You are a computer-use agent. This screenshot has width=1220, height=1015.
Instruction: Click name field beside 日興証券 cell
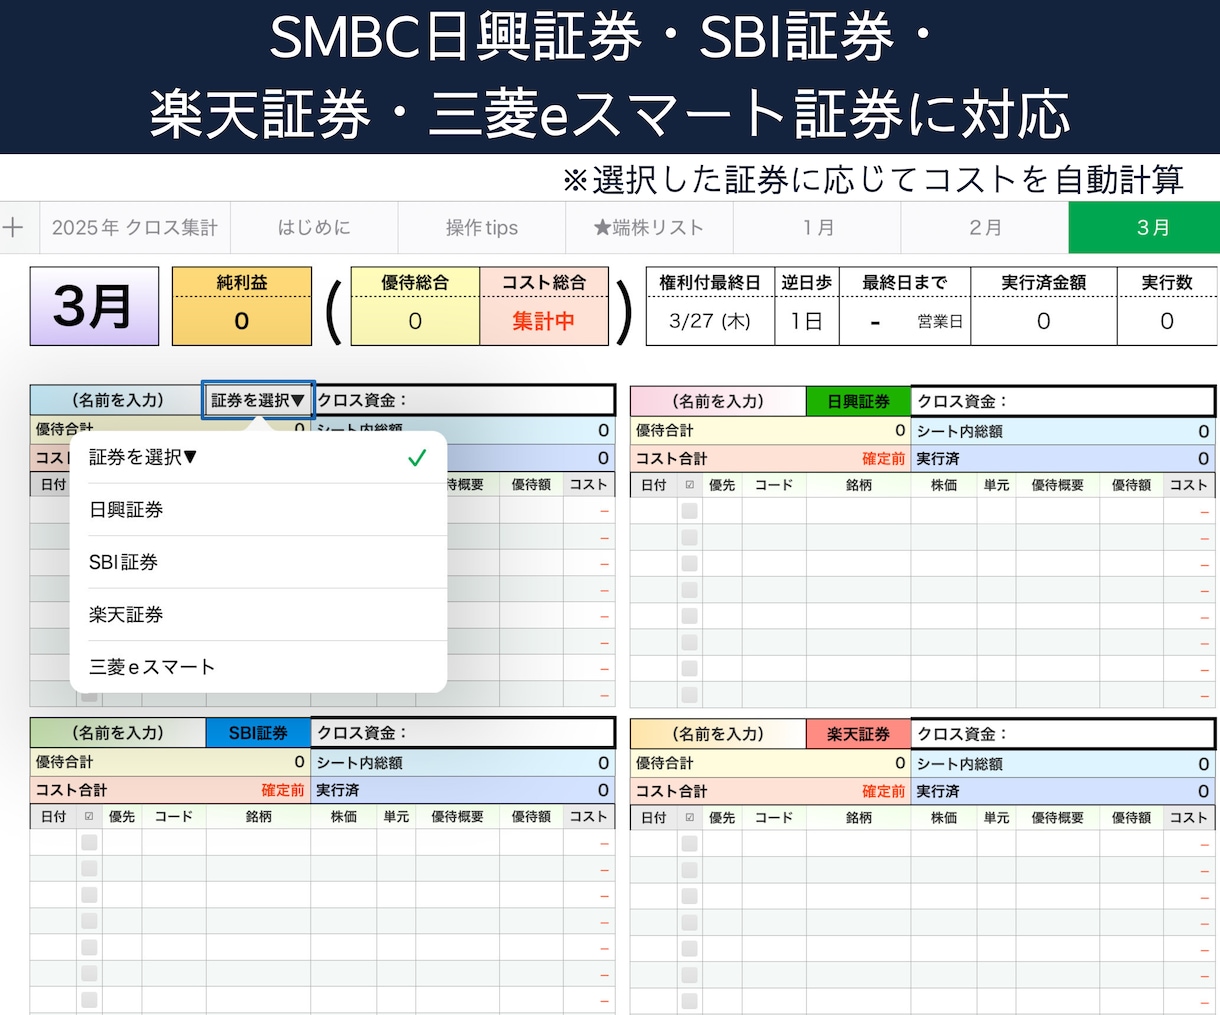(718, 401)
